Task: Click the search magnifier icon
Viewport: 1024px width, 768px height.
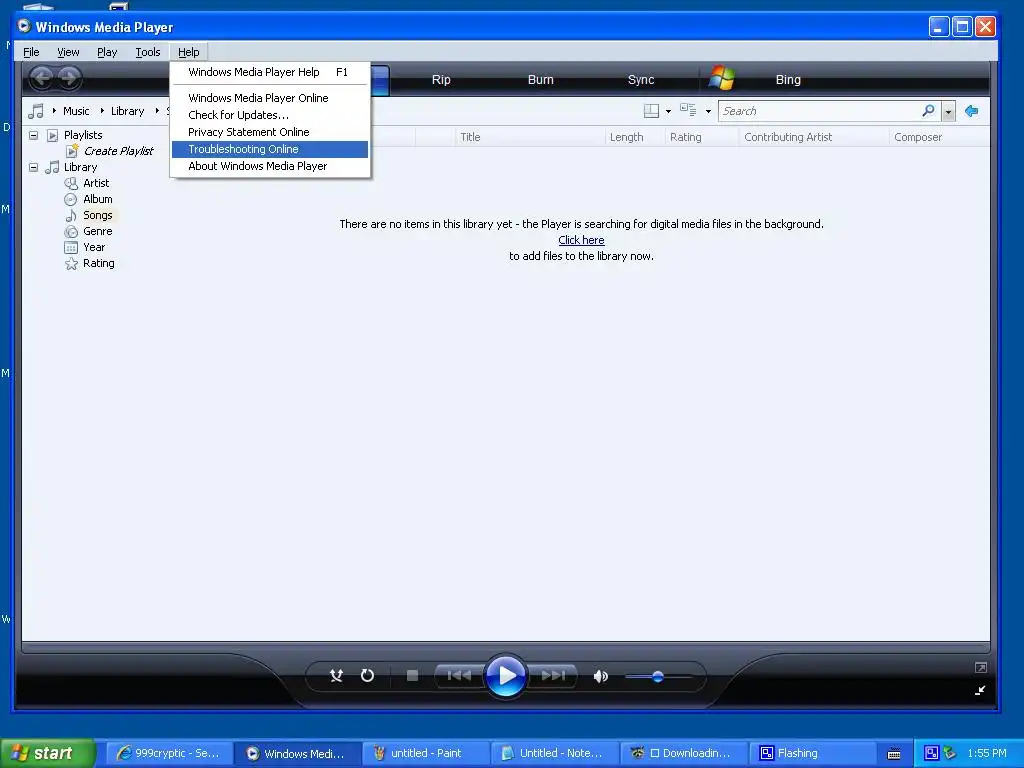Action: click(928, 111)
